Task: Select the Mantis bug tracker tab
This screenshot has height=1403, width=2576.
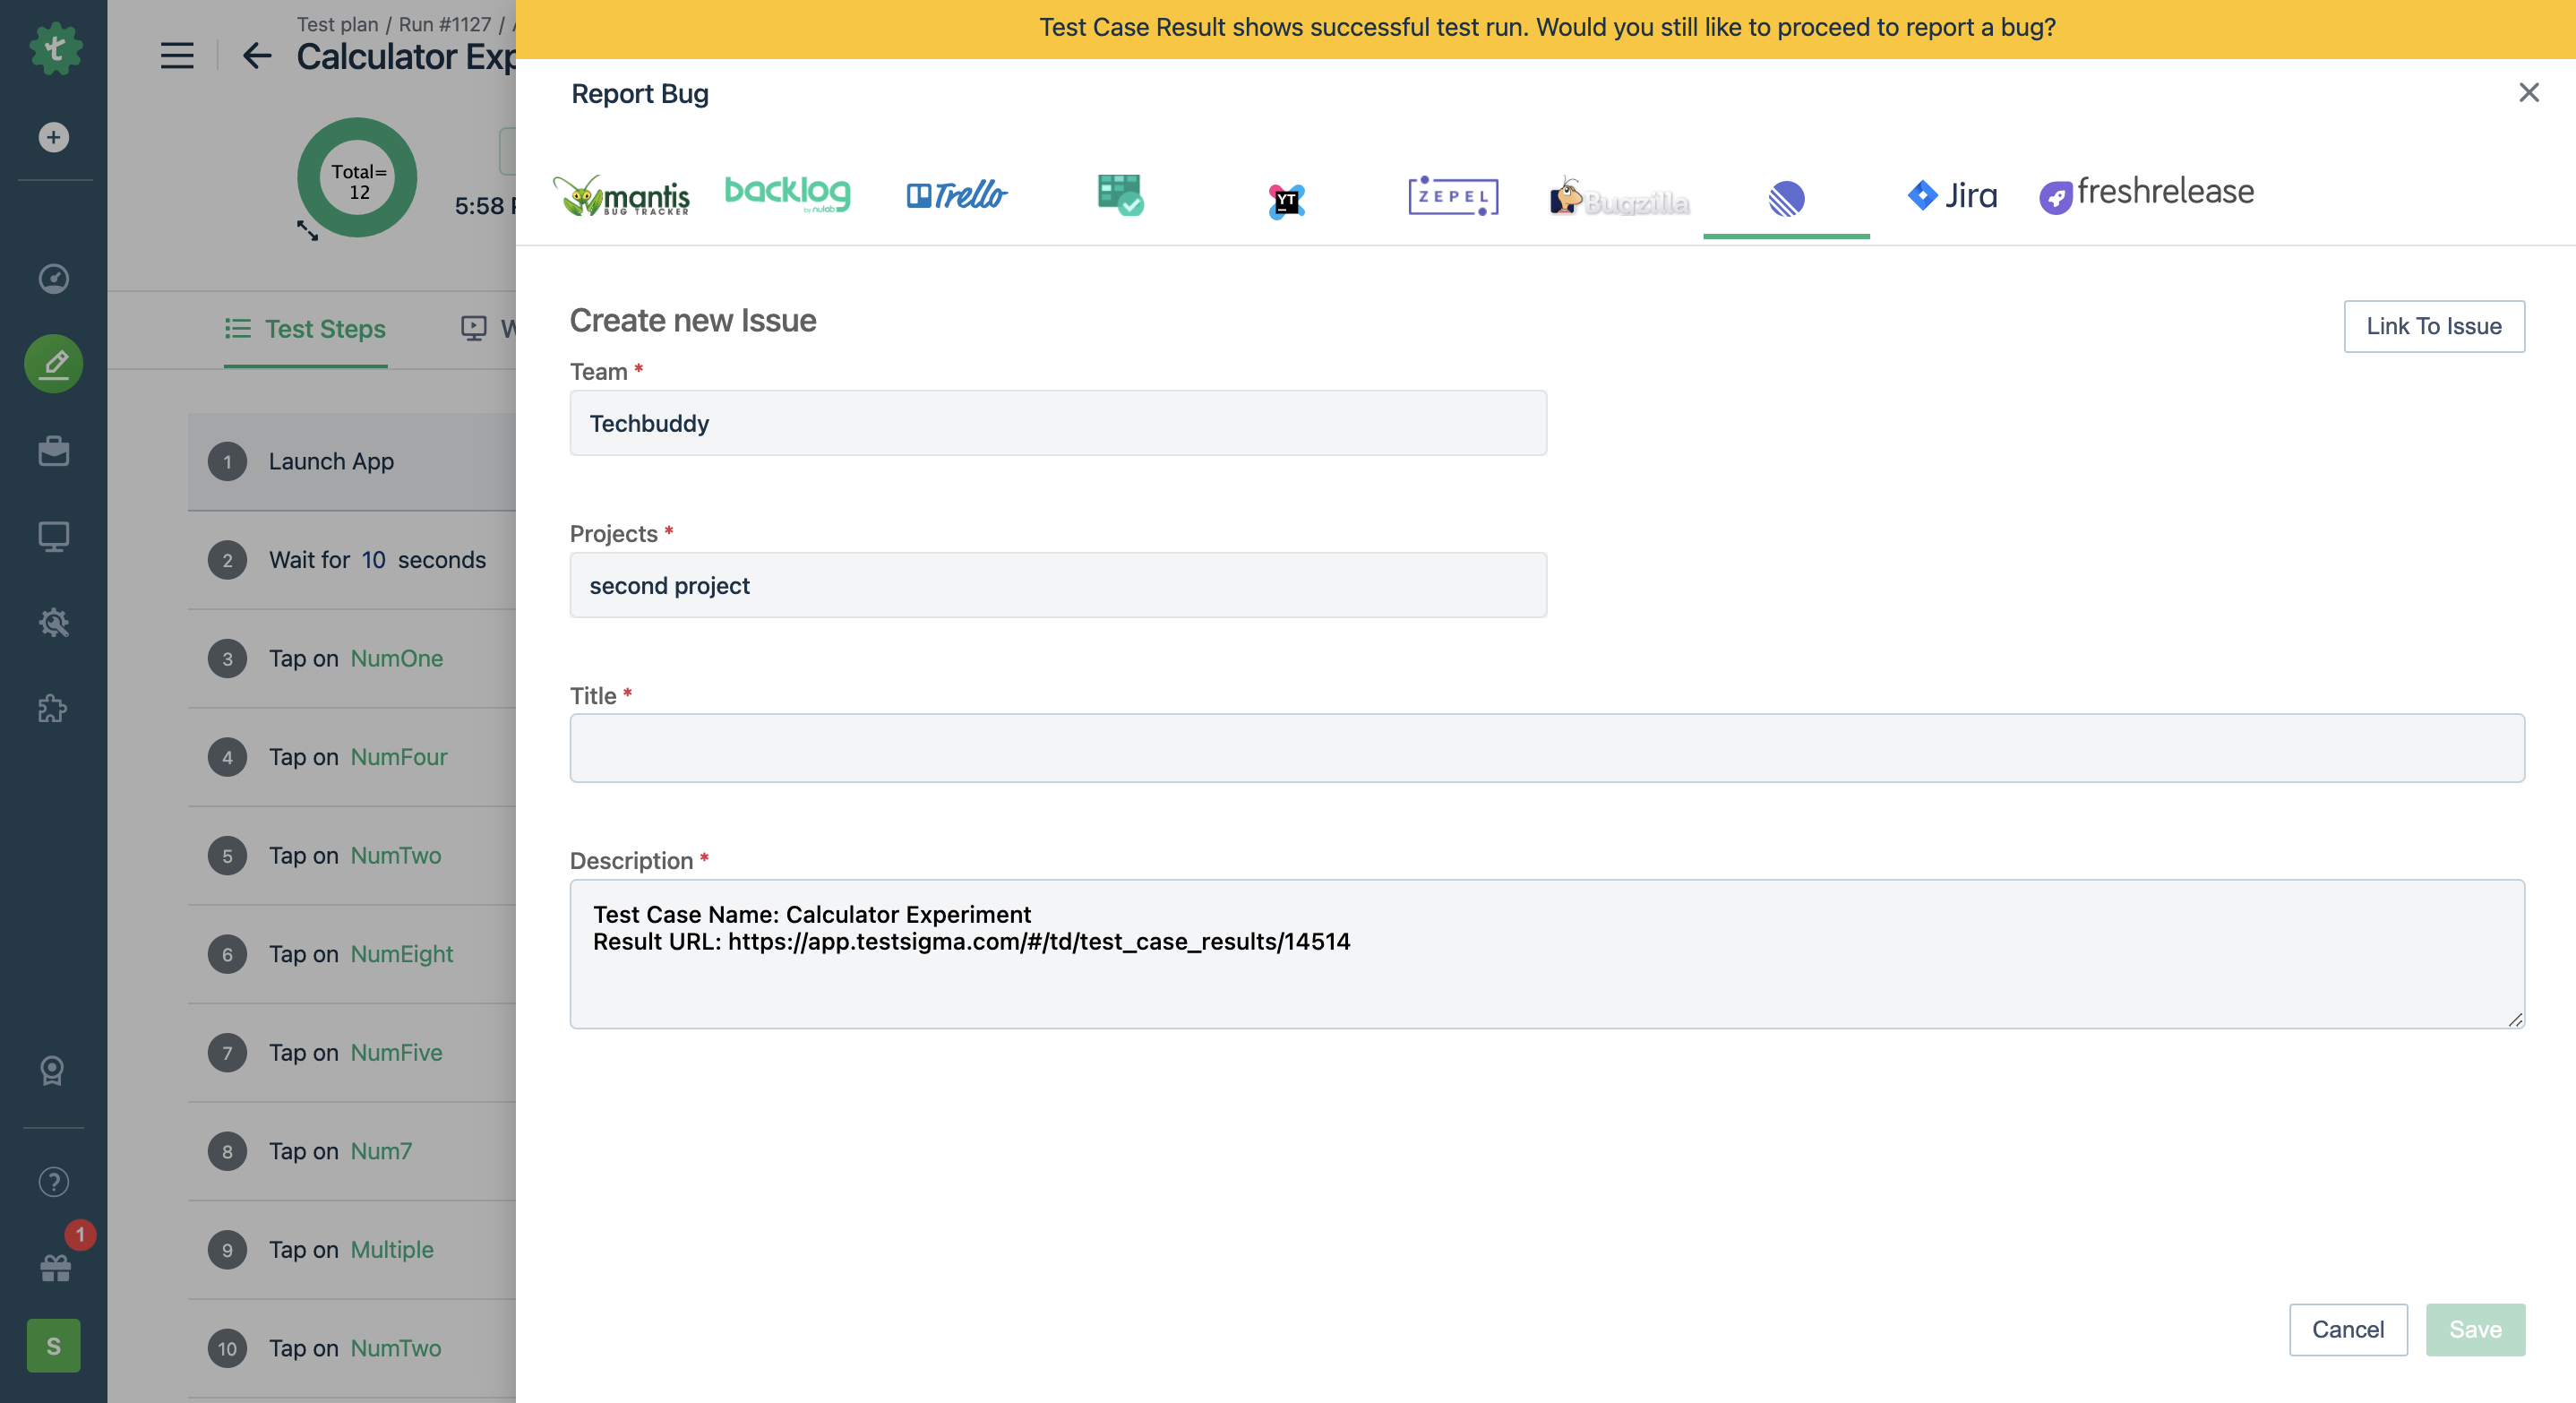Action: (x=621, y=195)
